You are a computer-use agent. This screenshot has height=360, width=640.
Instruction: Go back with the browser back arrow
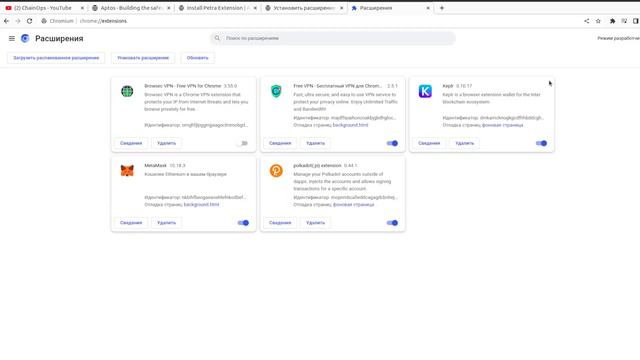click(7, 21)
